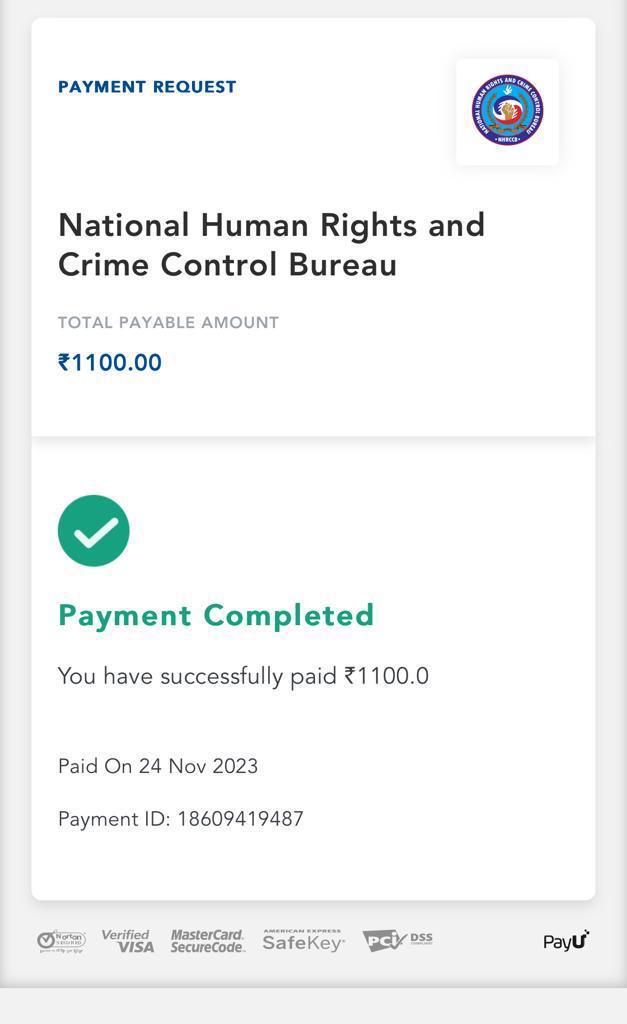Click the Paid On 24 Nov 2023 date
The width and height of the screenshot is (627, 1024).
coord(158,766)
